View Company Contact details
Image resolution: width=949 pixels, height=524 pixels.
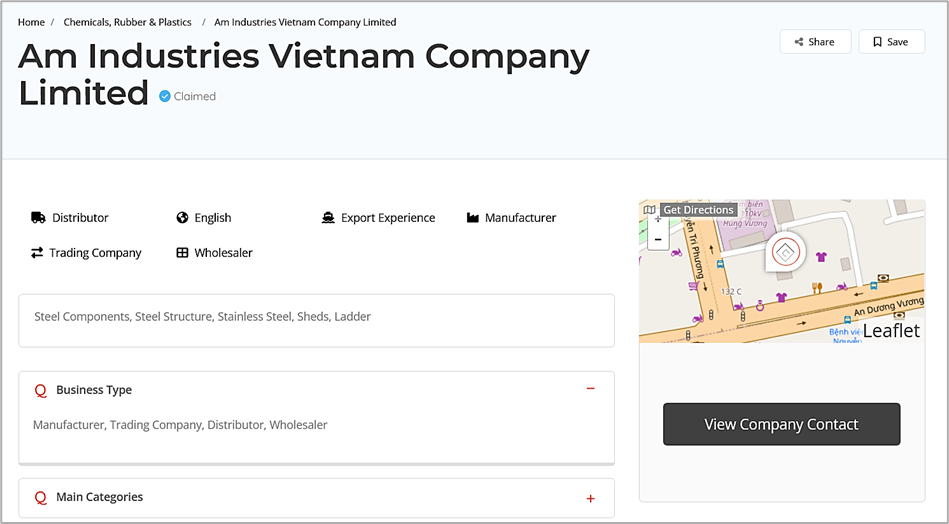tap(781, 424)
